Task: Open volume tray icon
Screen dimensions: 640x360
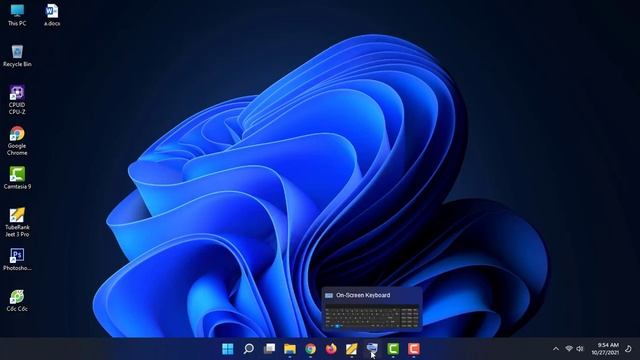Action: [580, 349]
